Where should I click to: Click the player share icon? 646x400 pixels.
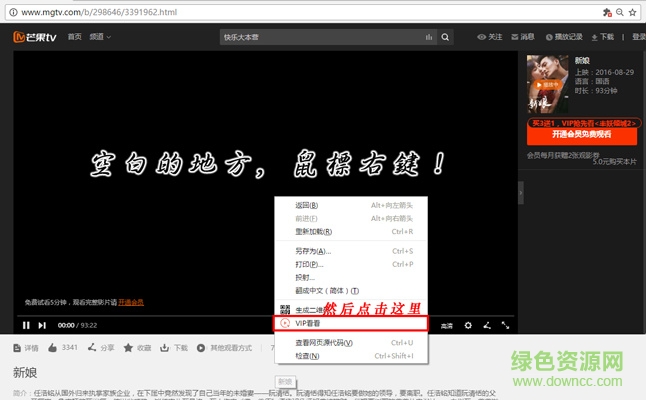tap(487, 325)
